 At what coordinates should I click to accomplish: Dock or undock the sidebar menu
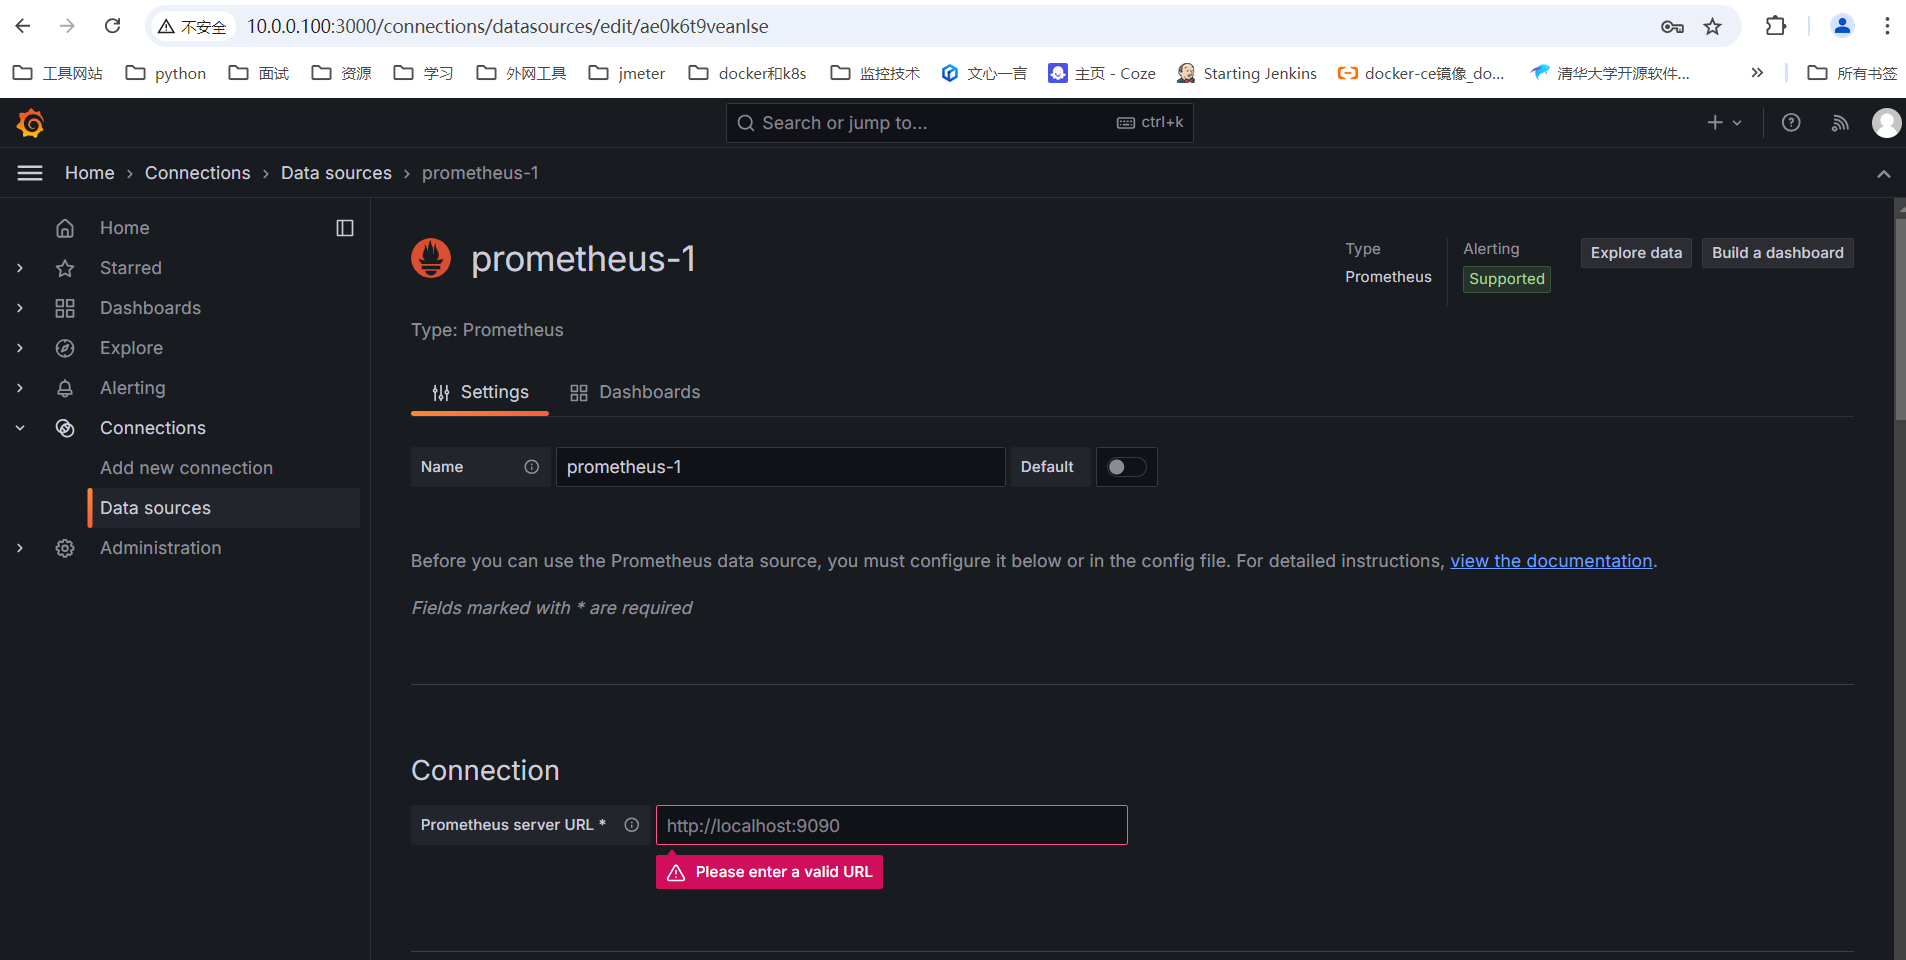coord(345,228)
